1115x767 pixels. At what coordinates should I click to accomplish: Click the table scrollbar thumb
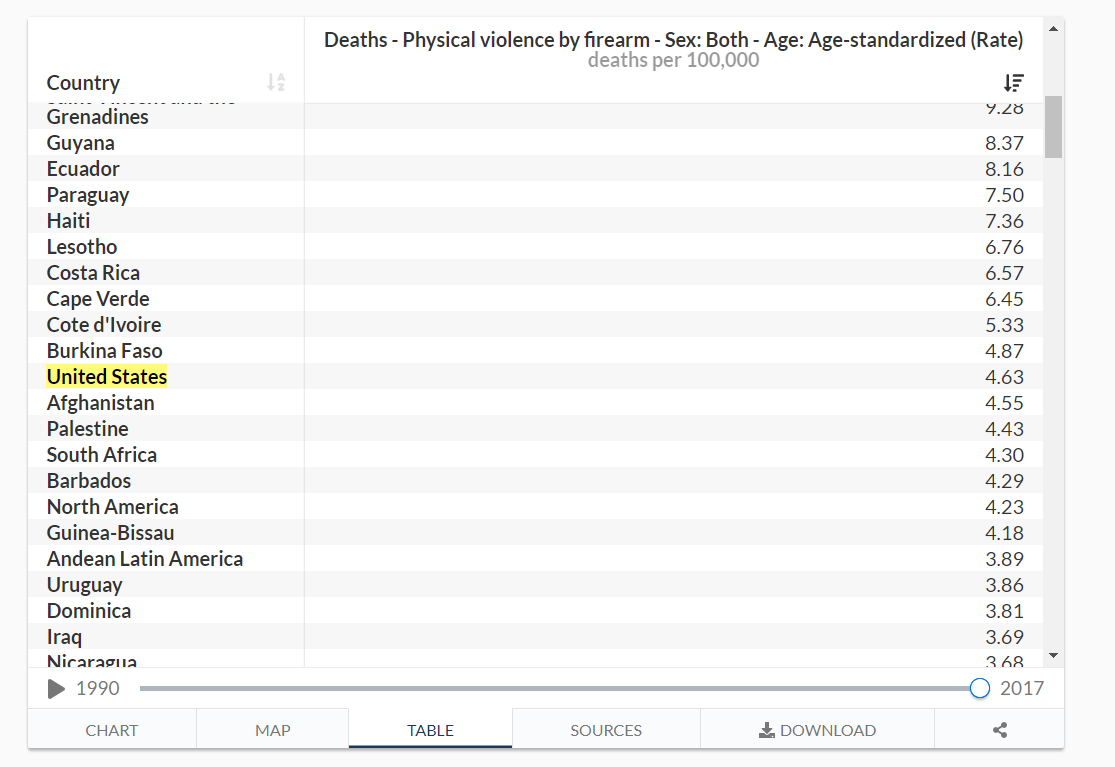coord(1053,127)
